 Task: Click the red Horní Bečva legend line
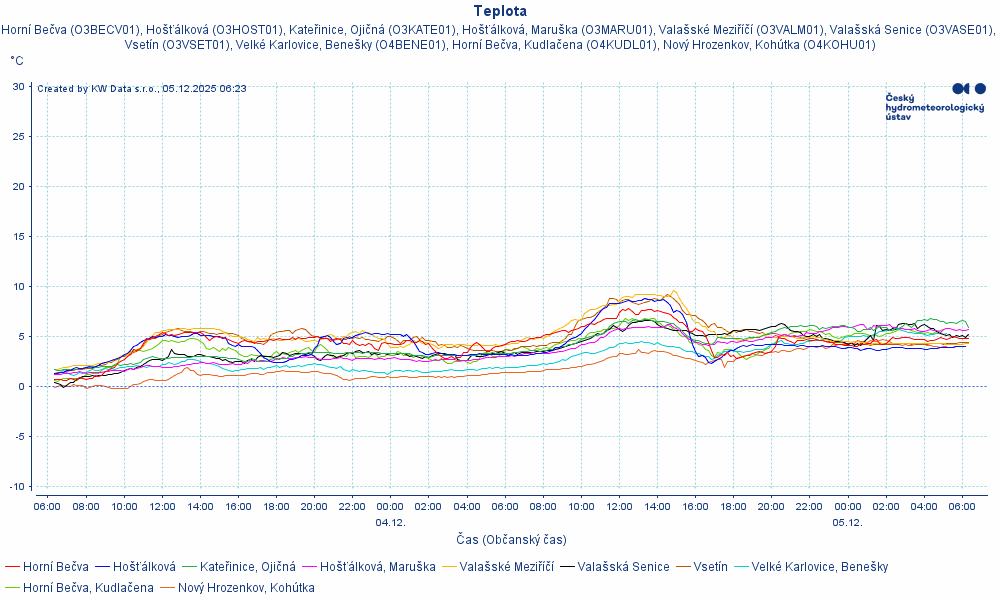13,568
